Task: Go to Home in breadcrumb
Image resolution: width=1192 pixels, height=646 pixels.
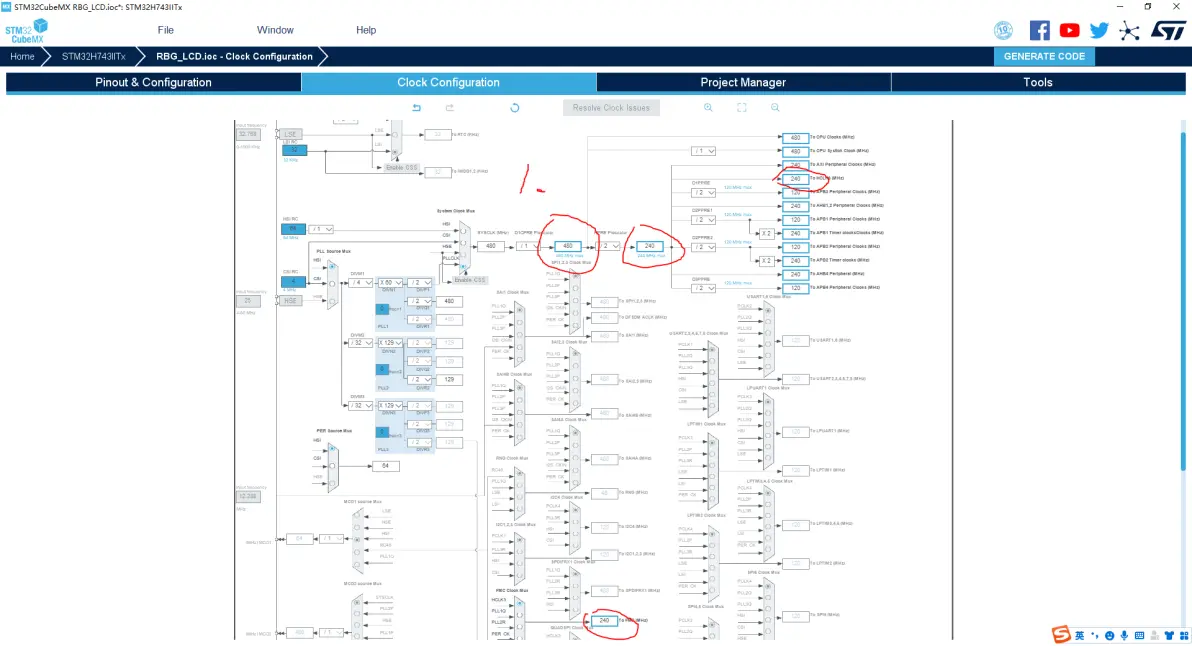Action: click(22, 56)
